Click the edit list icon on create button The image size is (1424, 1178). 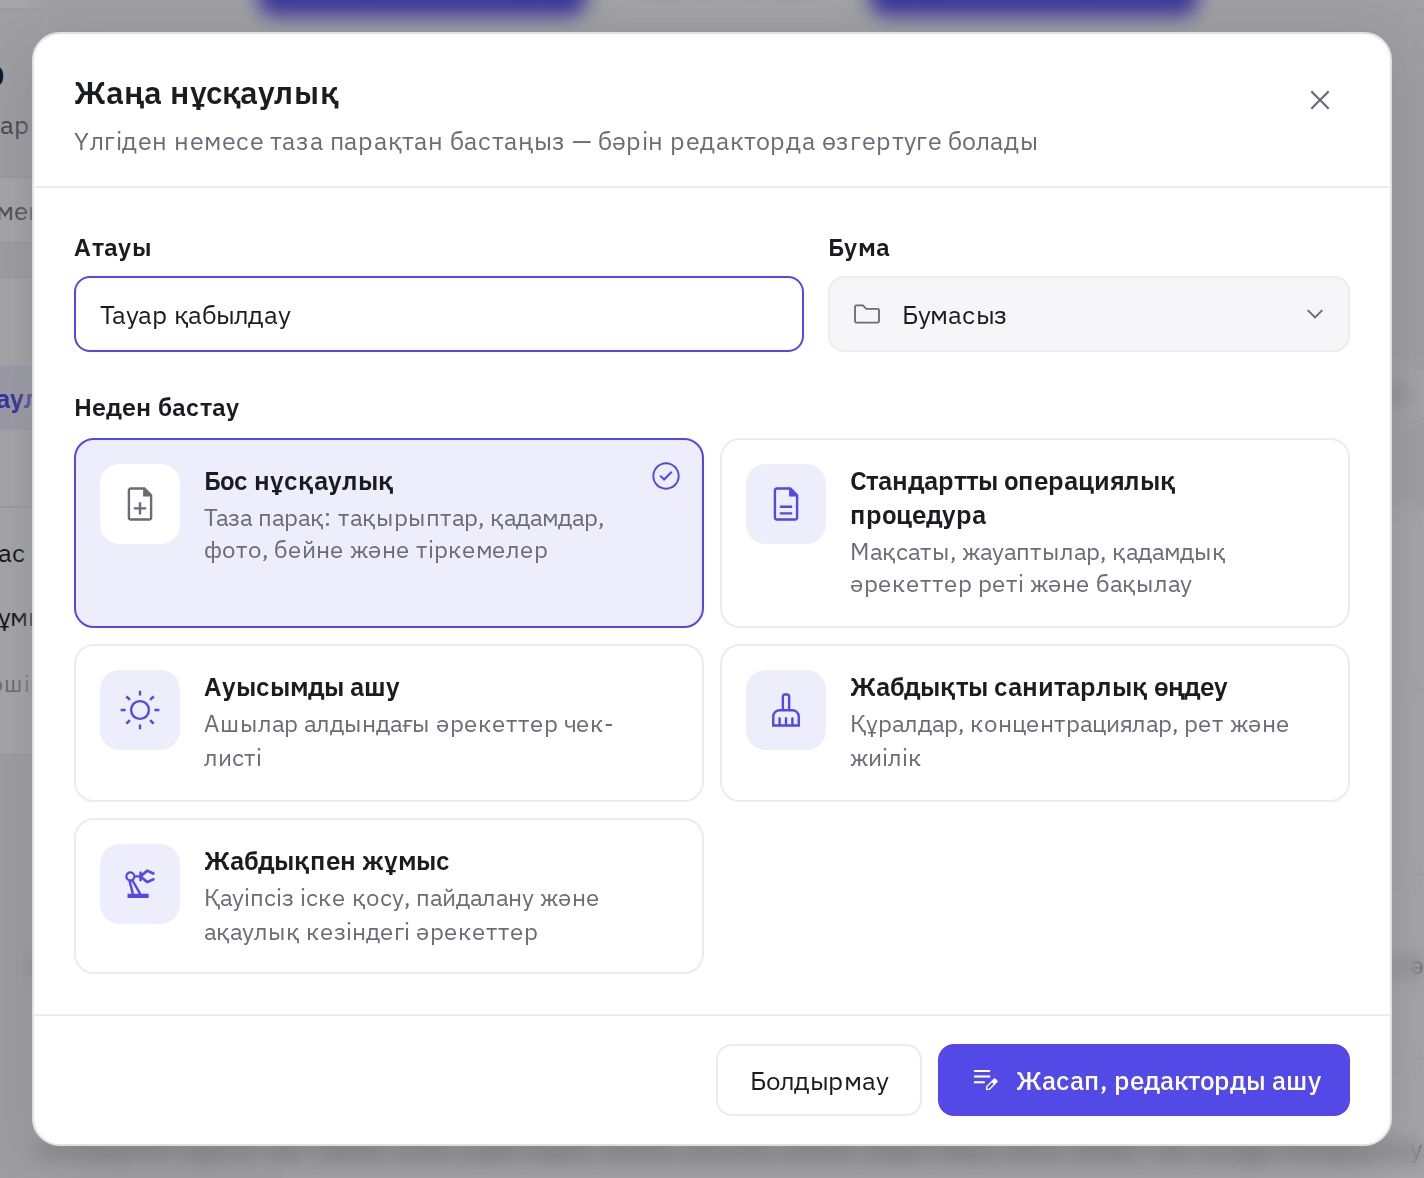(986, 1080)
